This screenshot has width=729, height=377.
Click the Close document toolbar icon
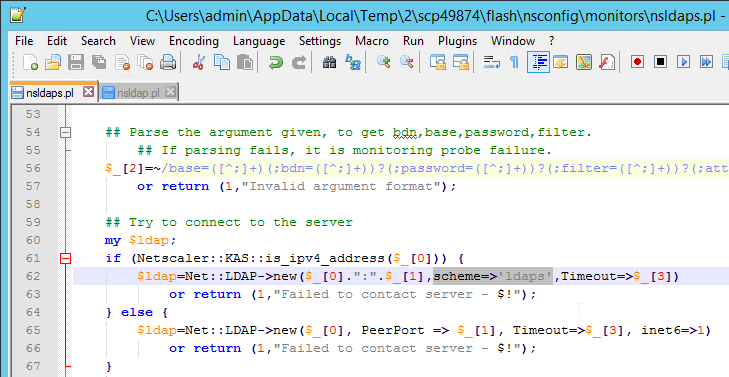[123, 62]
